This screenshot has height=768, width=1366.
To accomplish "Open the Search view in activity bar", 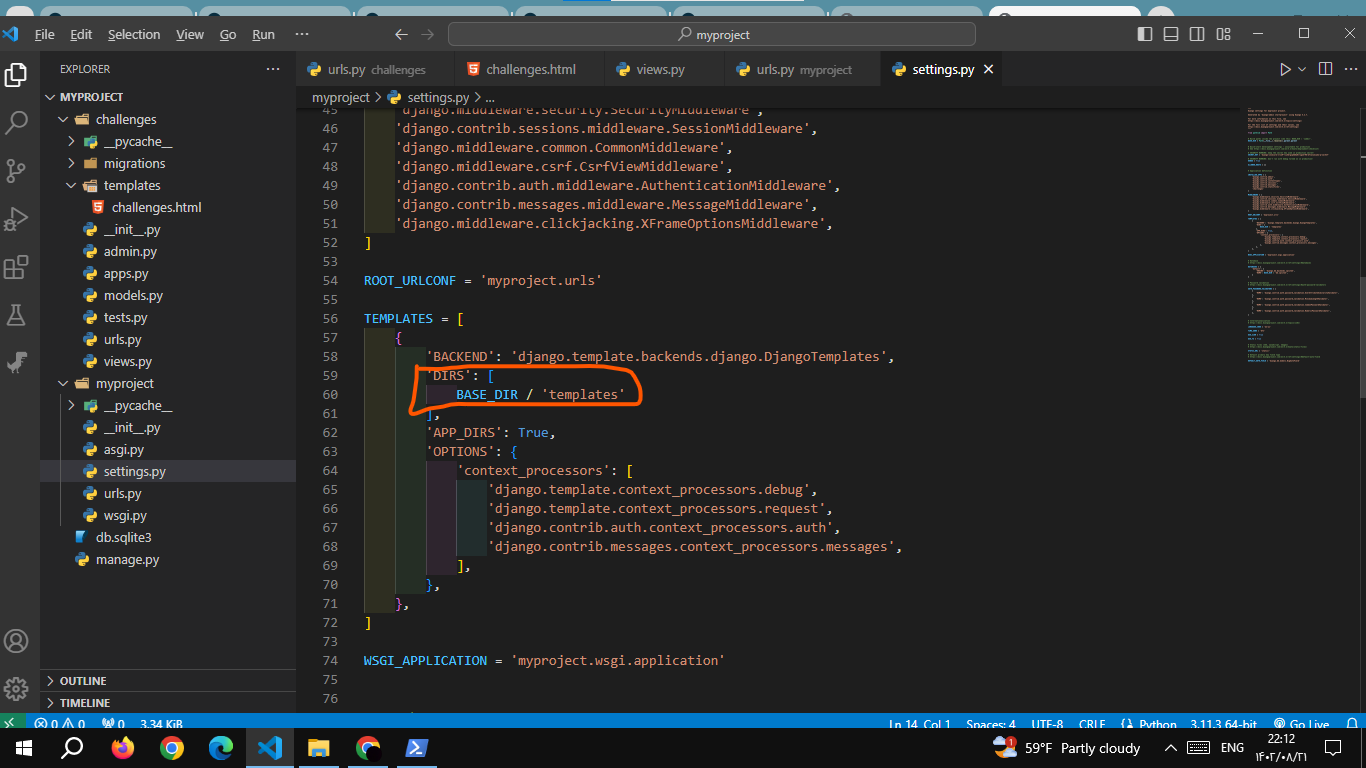I will 17,122.
